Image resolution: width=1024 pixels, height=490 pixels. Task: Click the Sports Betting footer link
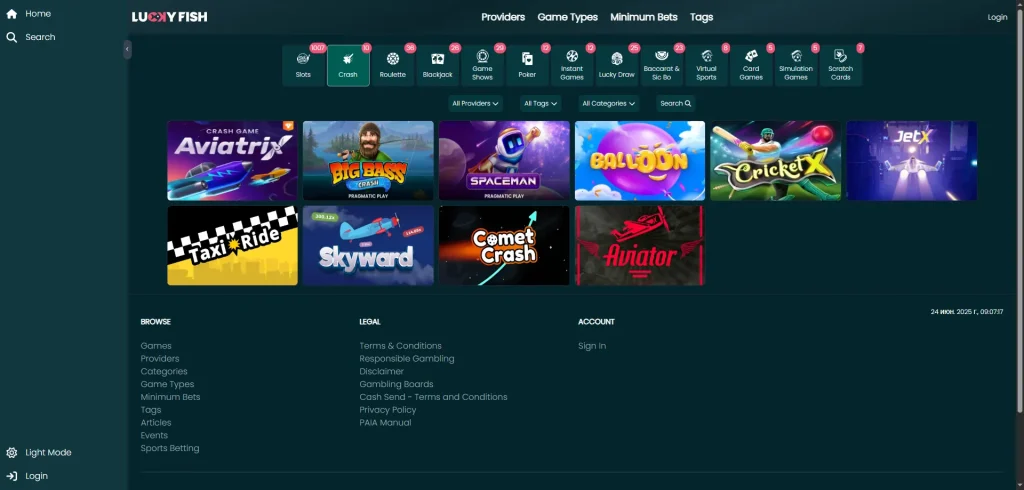(x=170, y=448)
